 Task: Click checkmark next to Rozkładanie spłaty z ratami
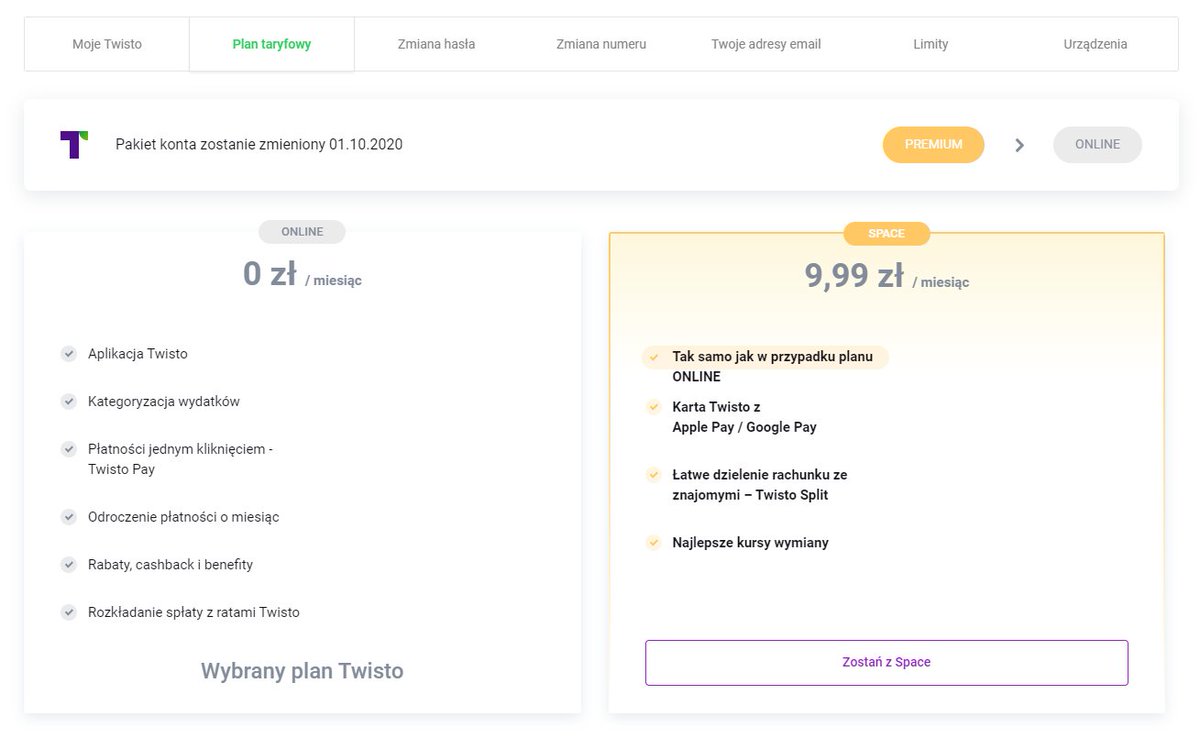68,612
